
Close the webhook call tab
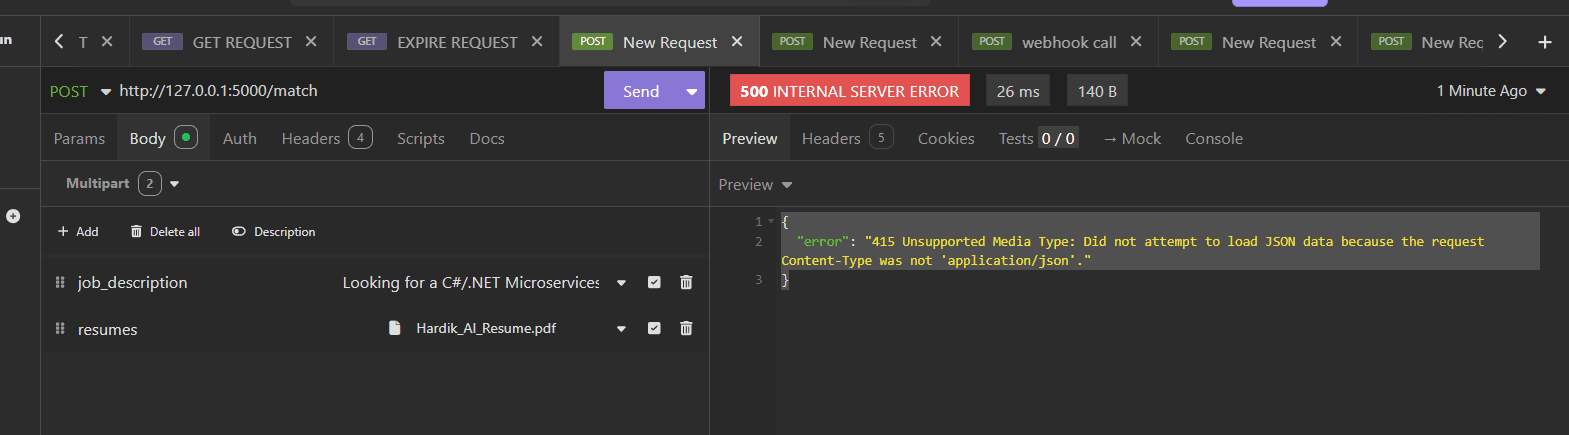[1136, 42]
